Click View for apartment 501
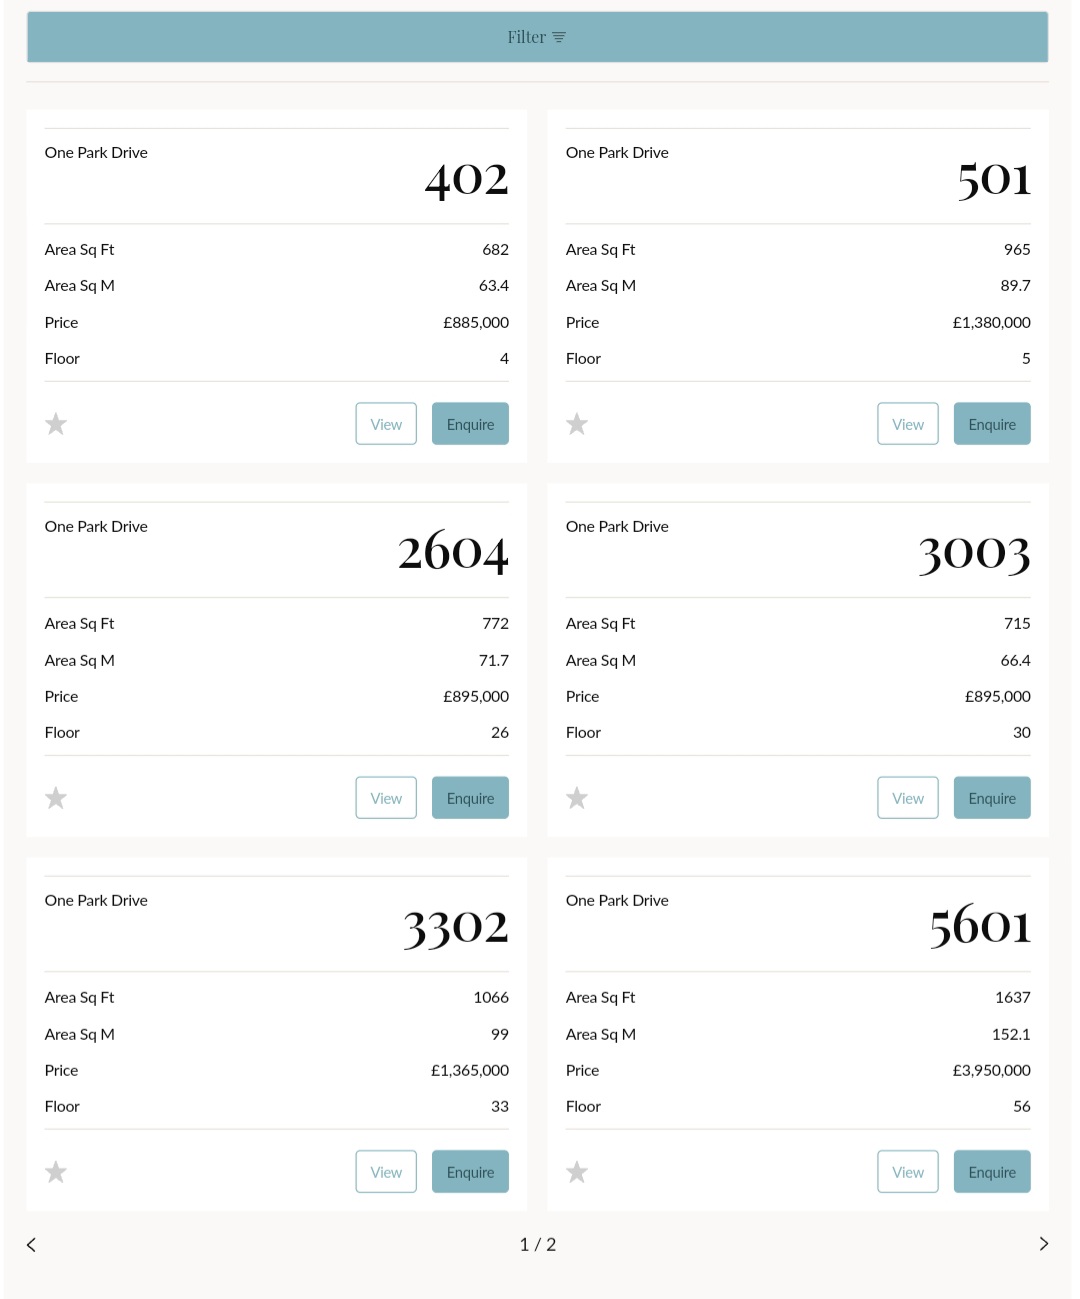 pyautogui.click(x=907, y=424)
